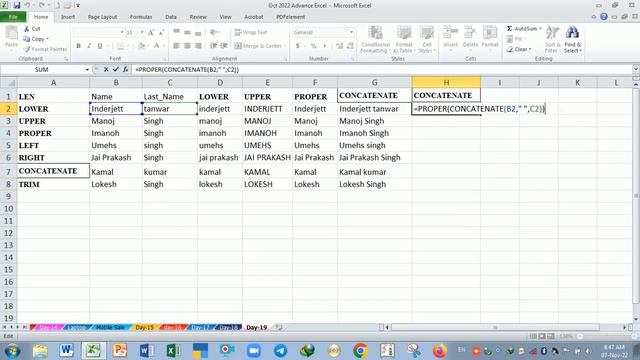Click the Align Text Left icon

176,46
